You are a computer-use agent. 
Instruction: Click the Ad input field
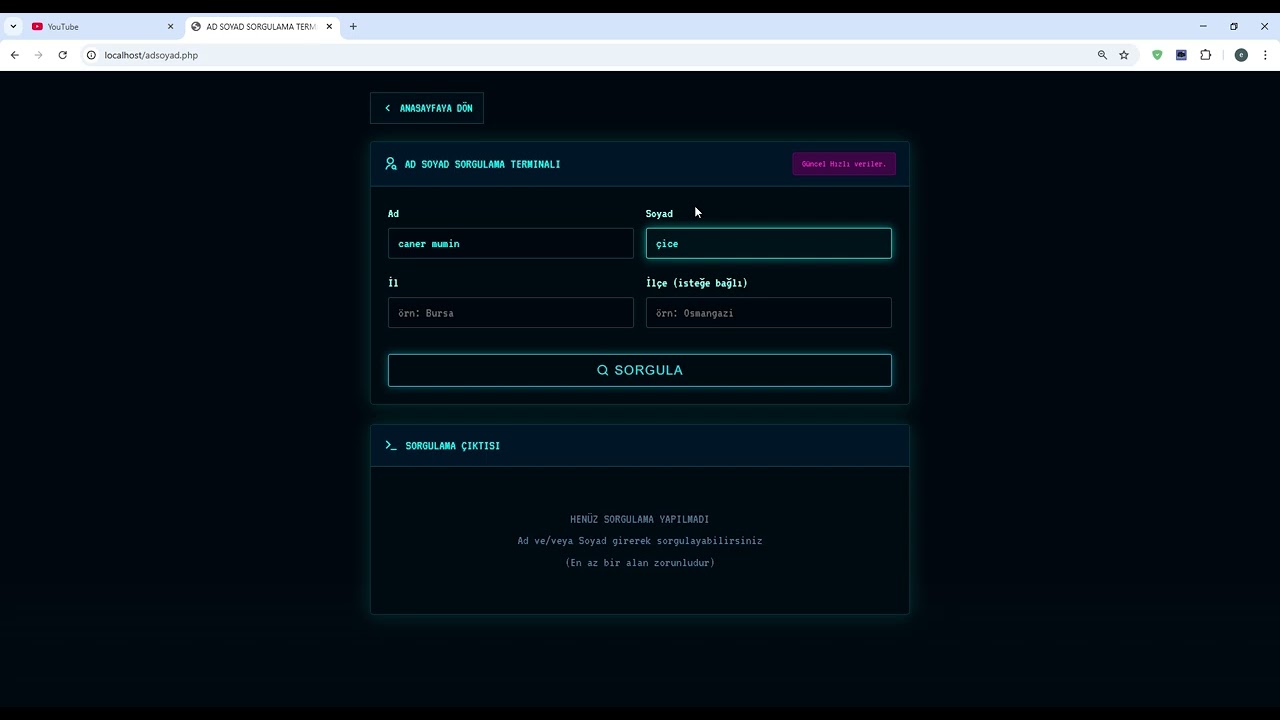(x=511, y=243)
